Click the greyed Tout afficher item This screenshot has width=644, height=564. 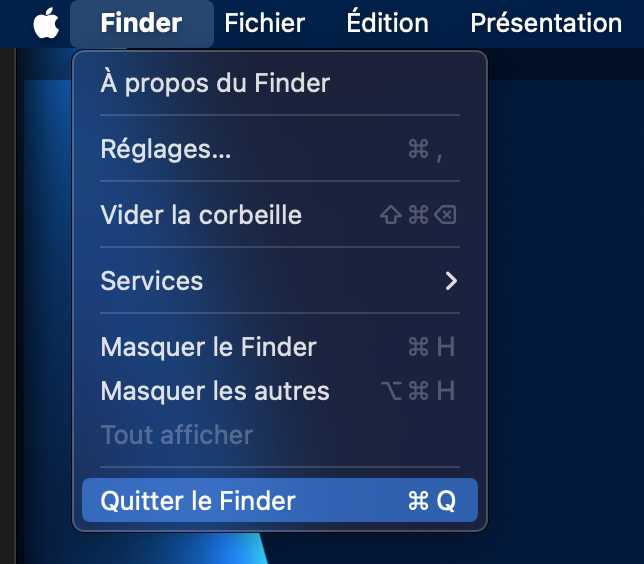tap(176, 435)
